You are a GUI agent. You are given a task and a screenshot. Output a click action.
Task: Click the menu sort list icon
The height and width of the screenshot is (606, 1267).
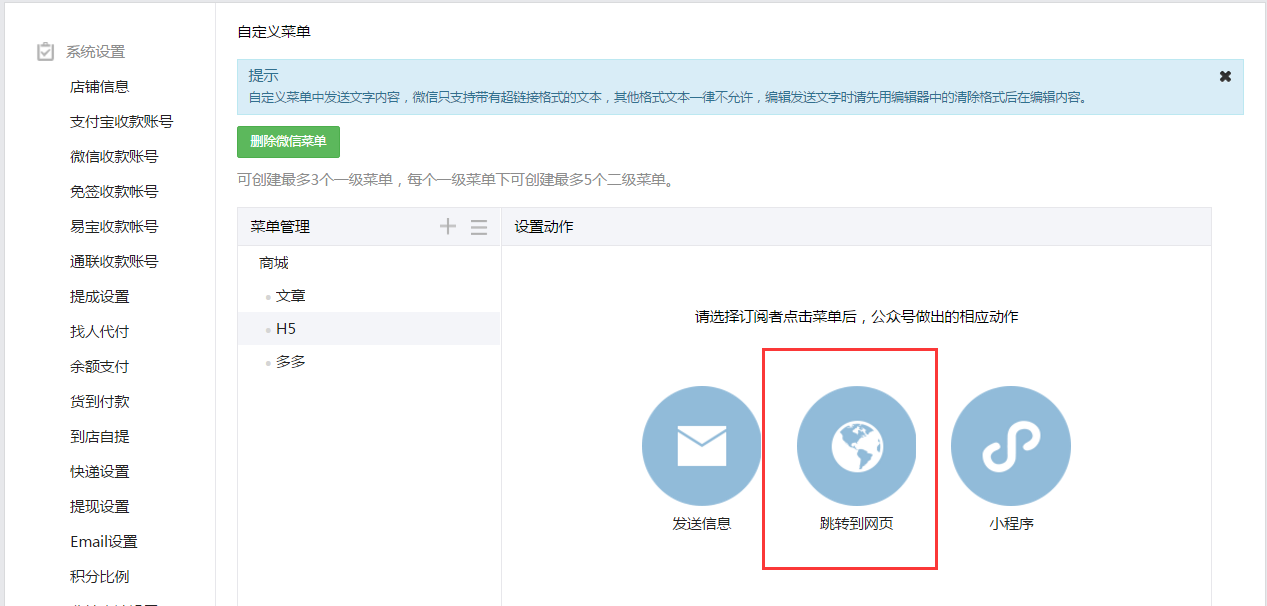479,227
